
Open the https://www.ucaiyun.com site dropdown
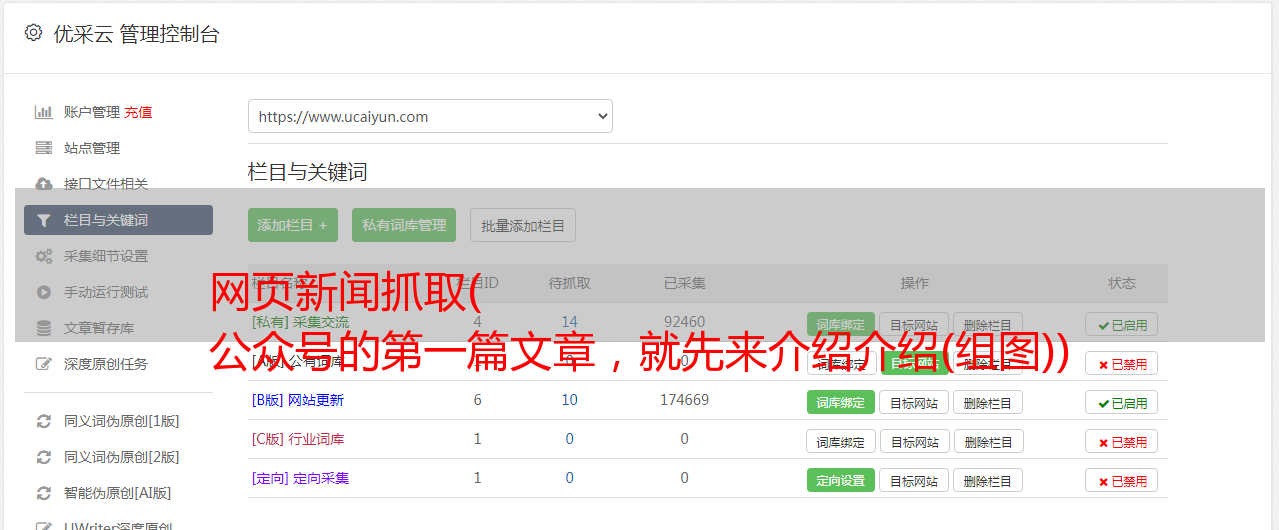430,116
